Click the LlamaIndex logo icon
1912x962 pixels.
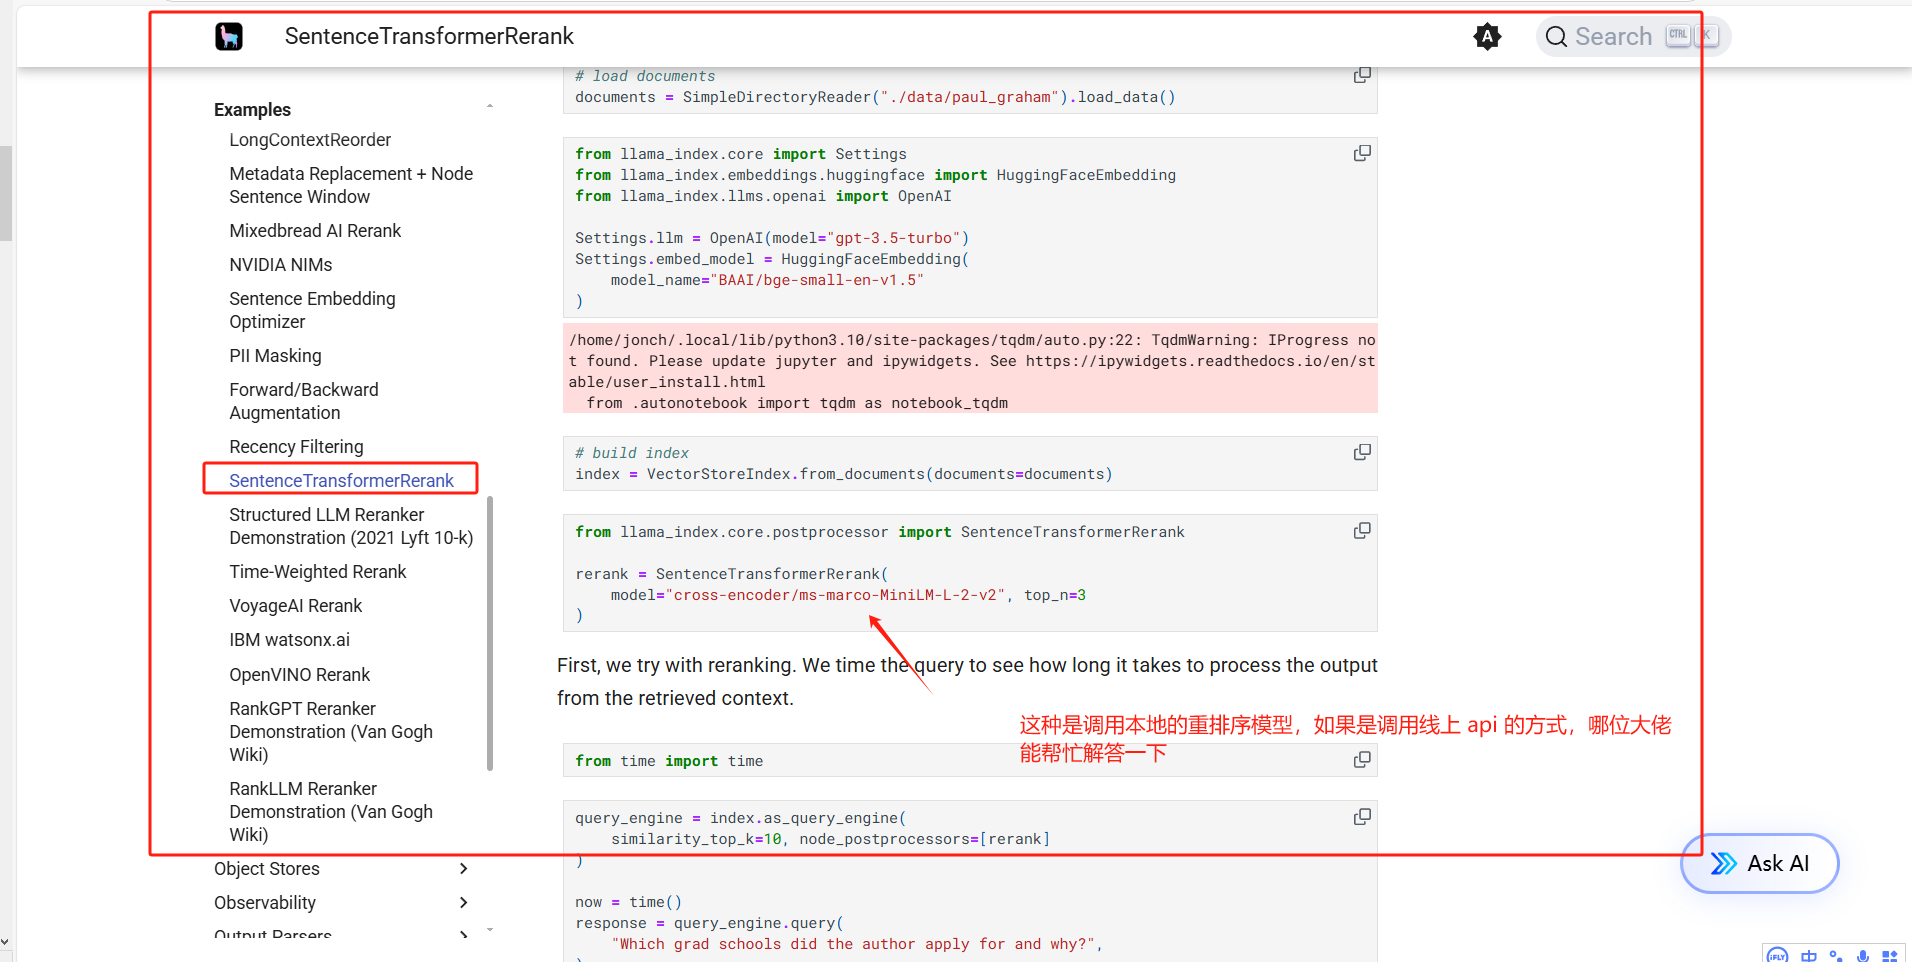229,37
